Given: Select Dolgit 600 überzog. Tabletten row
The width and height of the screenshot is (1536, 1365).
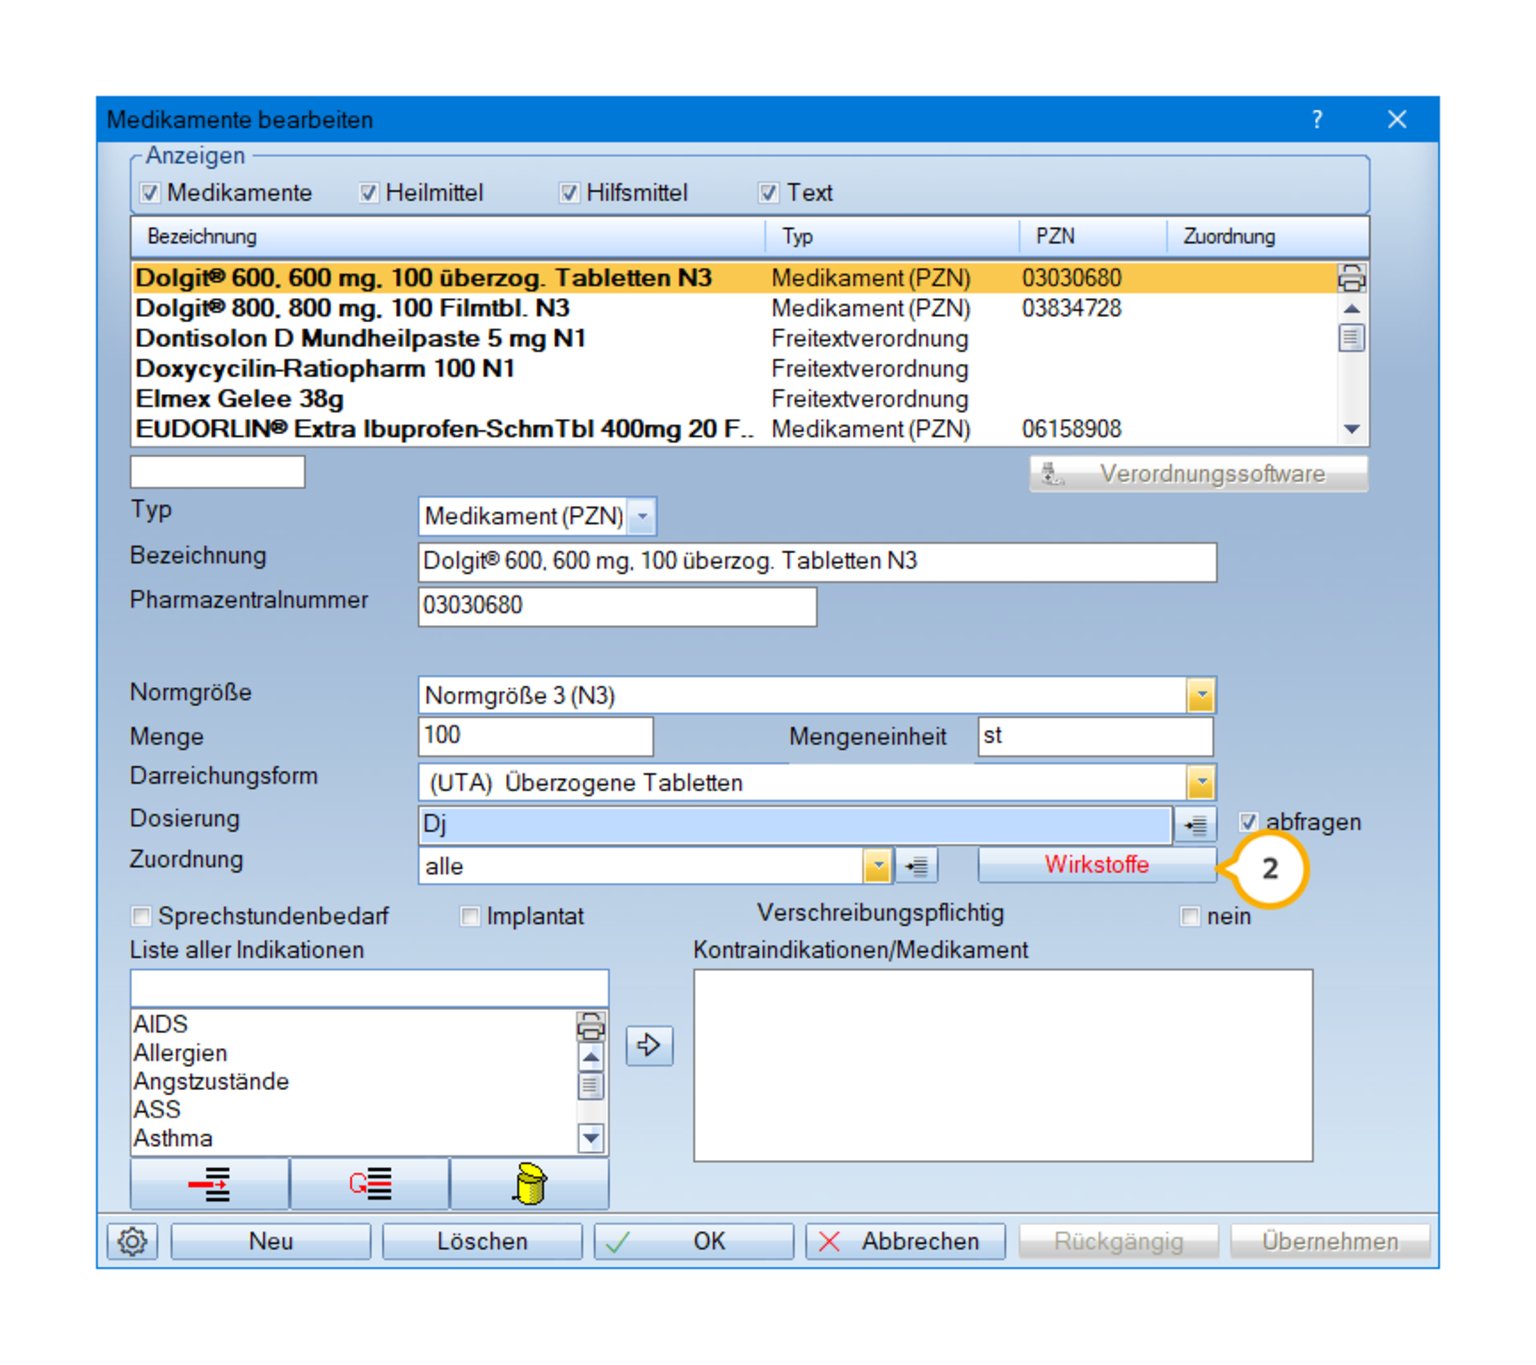Looking at the screenshot, I should (x=734, y=278).
